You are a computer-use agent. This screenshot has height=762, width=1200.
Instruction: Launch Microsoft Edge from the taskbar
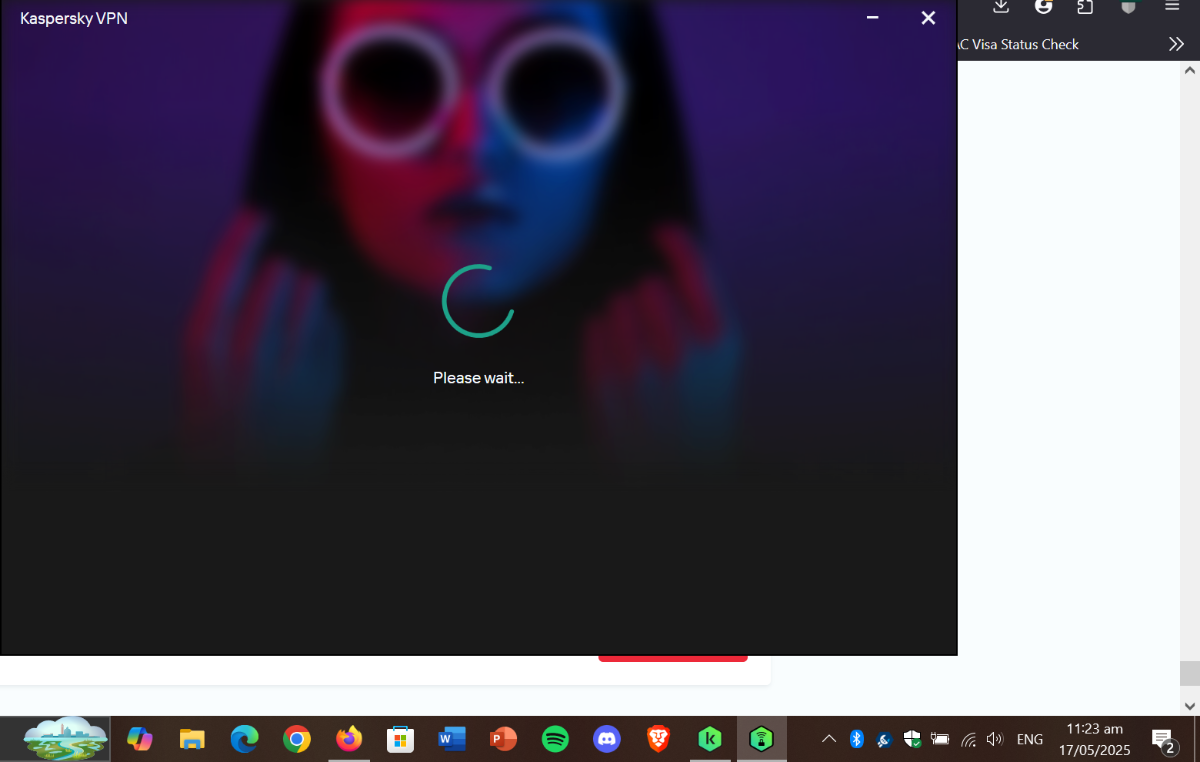point(244,739)
